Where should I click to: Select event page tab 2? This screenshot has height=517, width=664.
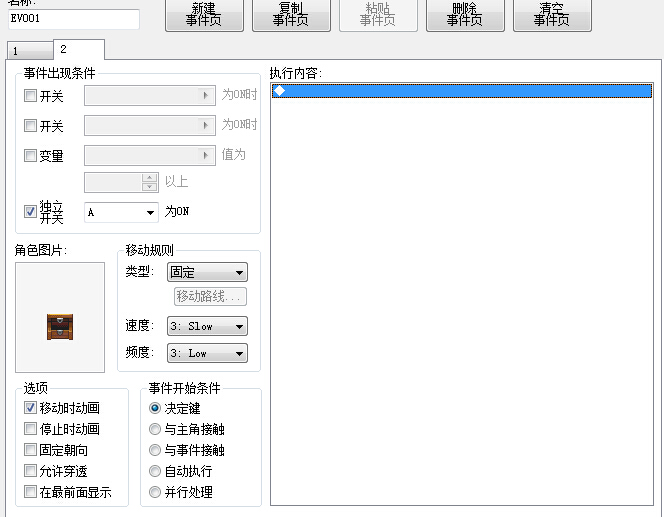pyautogui.click(x=79, y=50)
